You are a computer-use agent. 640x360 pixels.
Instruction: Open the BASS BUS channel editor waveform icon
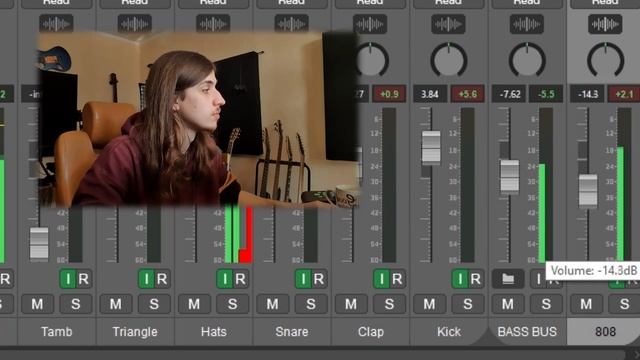coord(527,24)
